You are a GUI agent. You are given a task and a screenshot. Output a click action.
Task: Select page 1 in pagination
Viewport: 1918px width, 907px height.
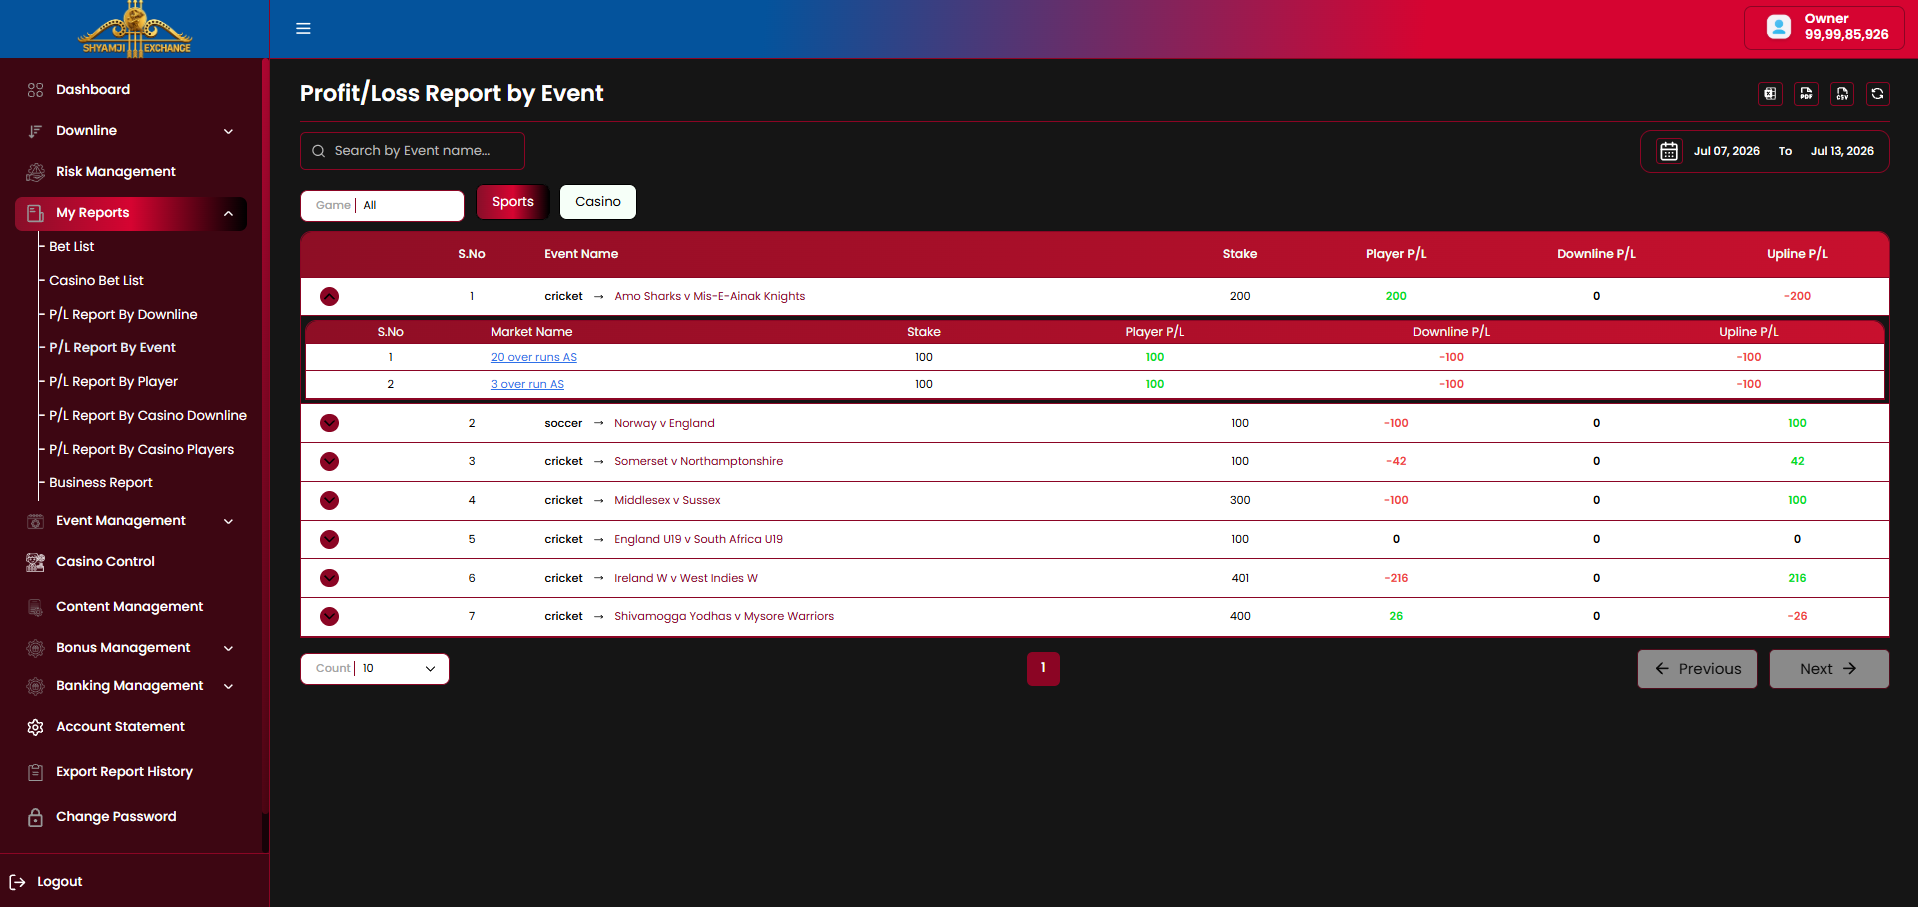tap(1043, 669)
